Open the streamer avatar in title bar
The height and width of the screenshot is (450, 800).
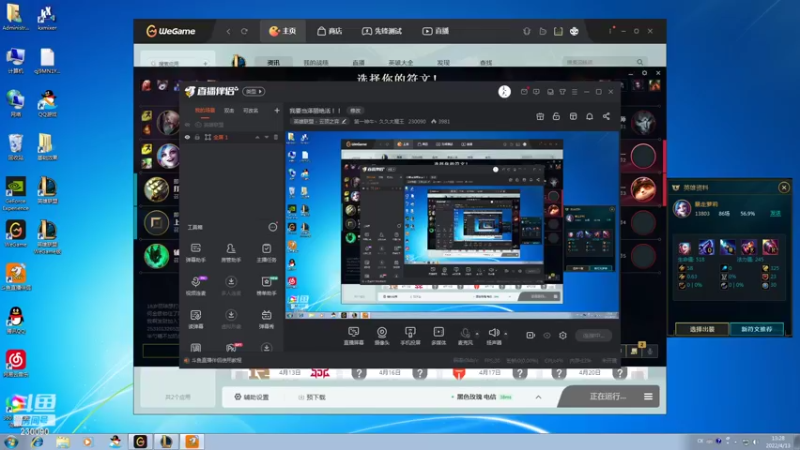504,91
